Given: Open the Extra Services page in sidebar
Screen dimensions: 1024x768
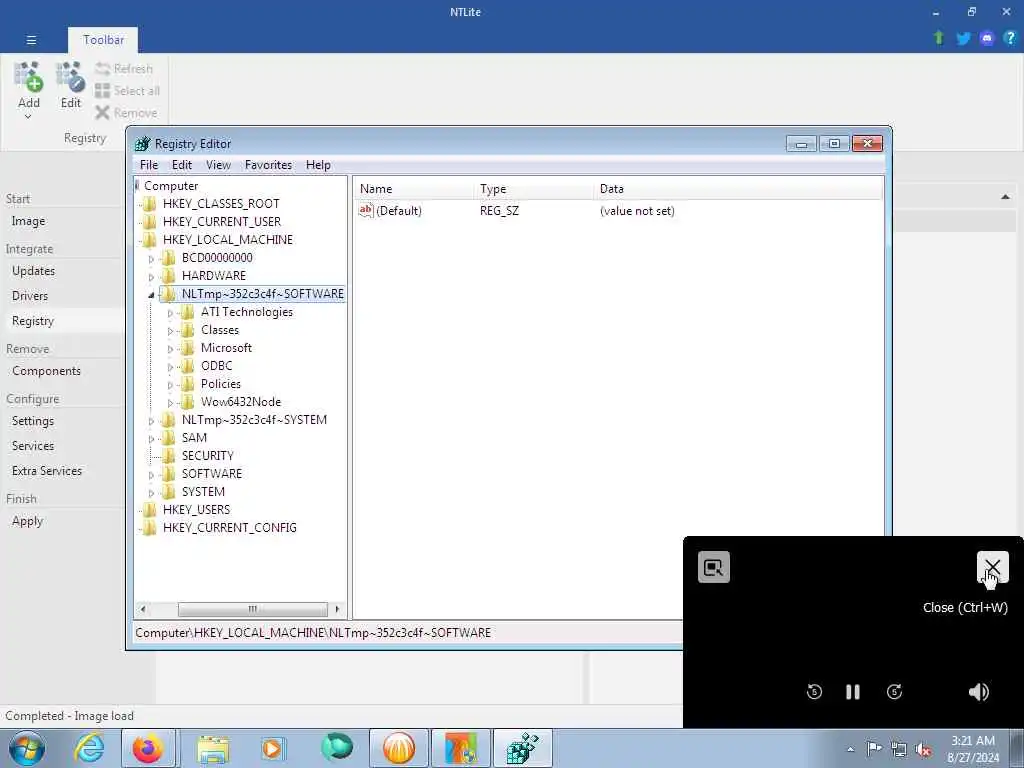Looking at the screenshot, I should click(x=46, y=471).
